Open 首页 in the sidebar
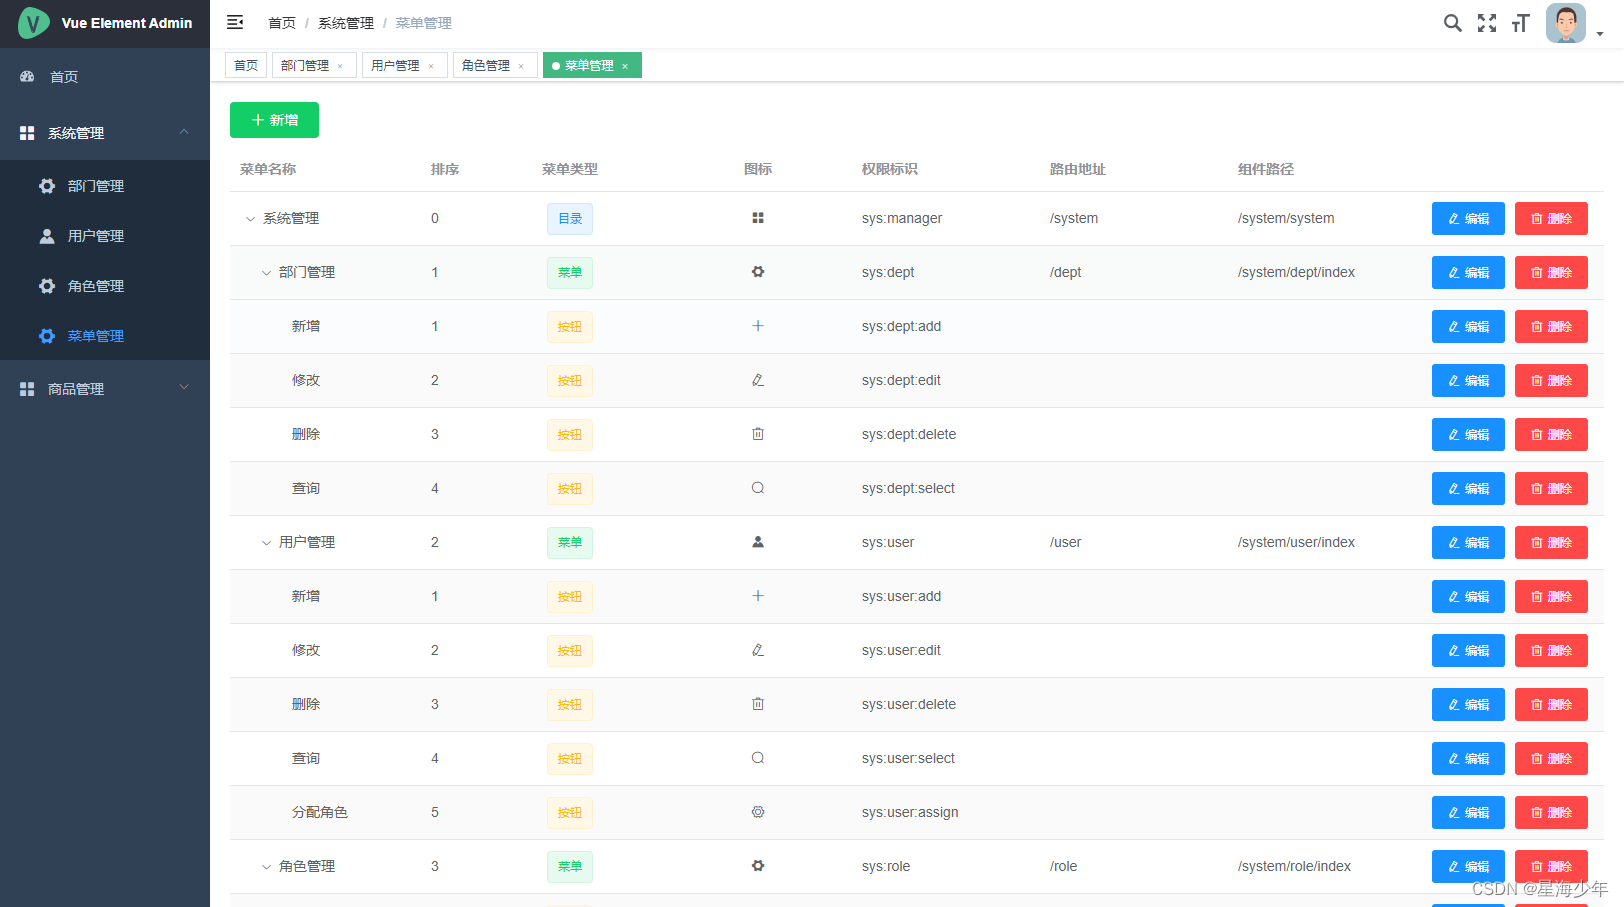Viewport: 1624px width, 907px height. pyautogui.click(x=105, y=76)
